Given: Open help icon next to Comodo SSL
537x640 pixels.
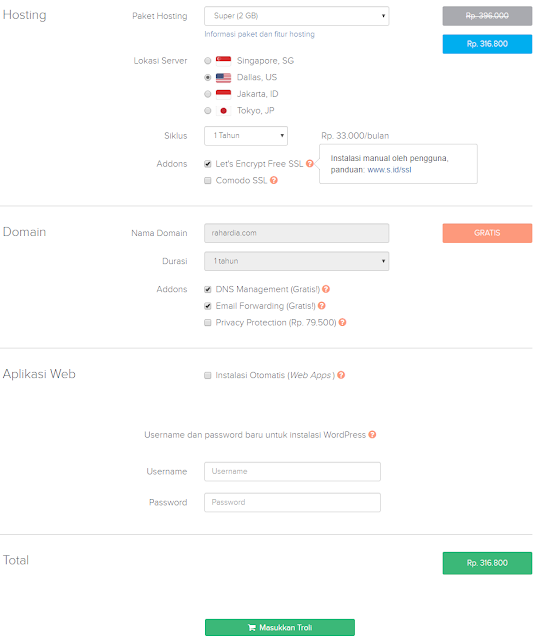Looking at the screenshot, I should 274,180.
